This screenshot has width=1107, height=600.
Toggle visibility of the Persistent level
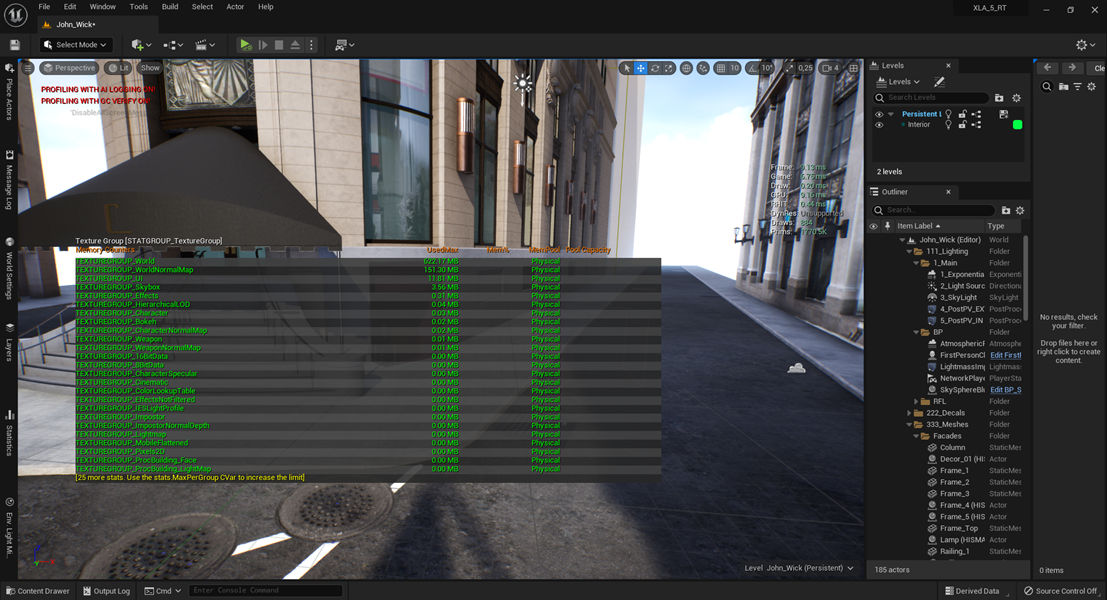(x=879, y=114)
